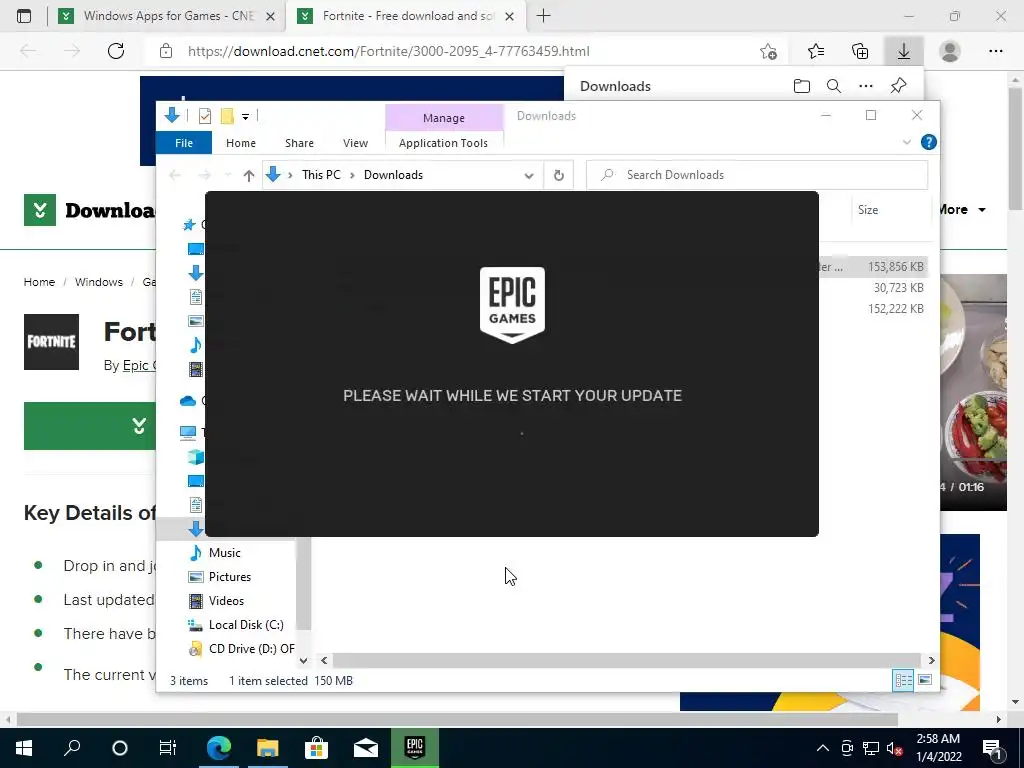Show hidden system tray icons
The height and width of the screenshot is (768, 1024).
point(823,748)
